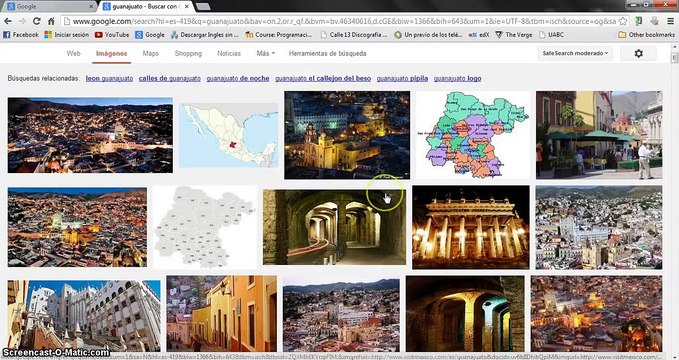Open the Other bookmarks folder
The width and height of the screenshot is (679, 360).
click(x=646, y=35)
